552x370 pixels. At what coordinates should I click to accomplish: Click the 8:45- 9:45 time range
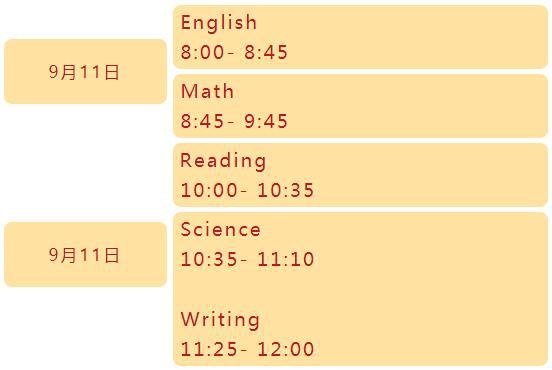click(234, 121)
